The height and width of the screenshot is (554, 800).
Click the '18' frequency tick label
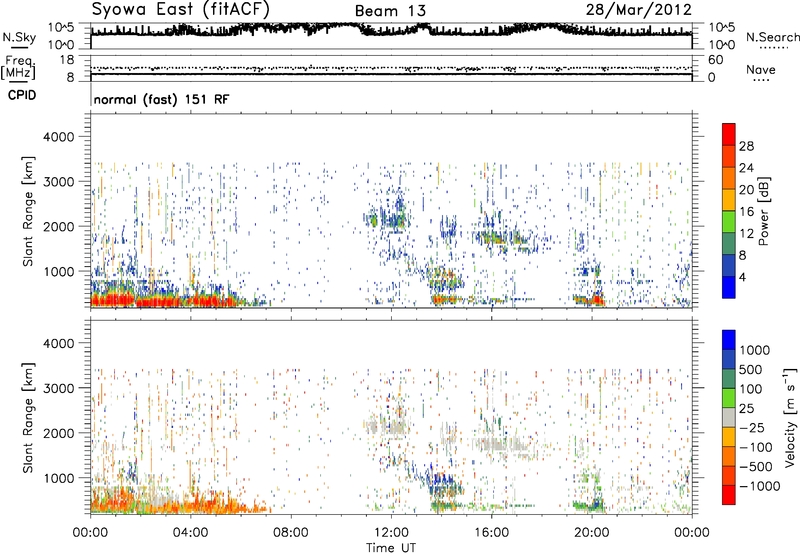66,60
